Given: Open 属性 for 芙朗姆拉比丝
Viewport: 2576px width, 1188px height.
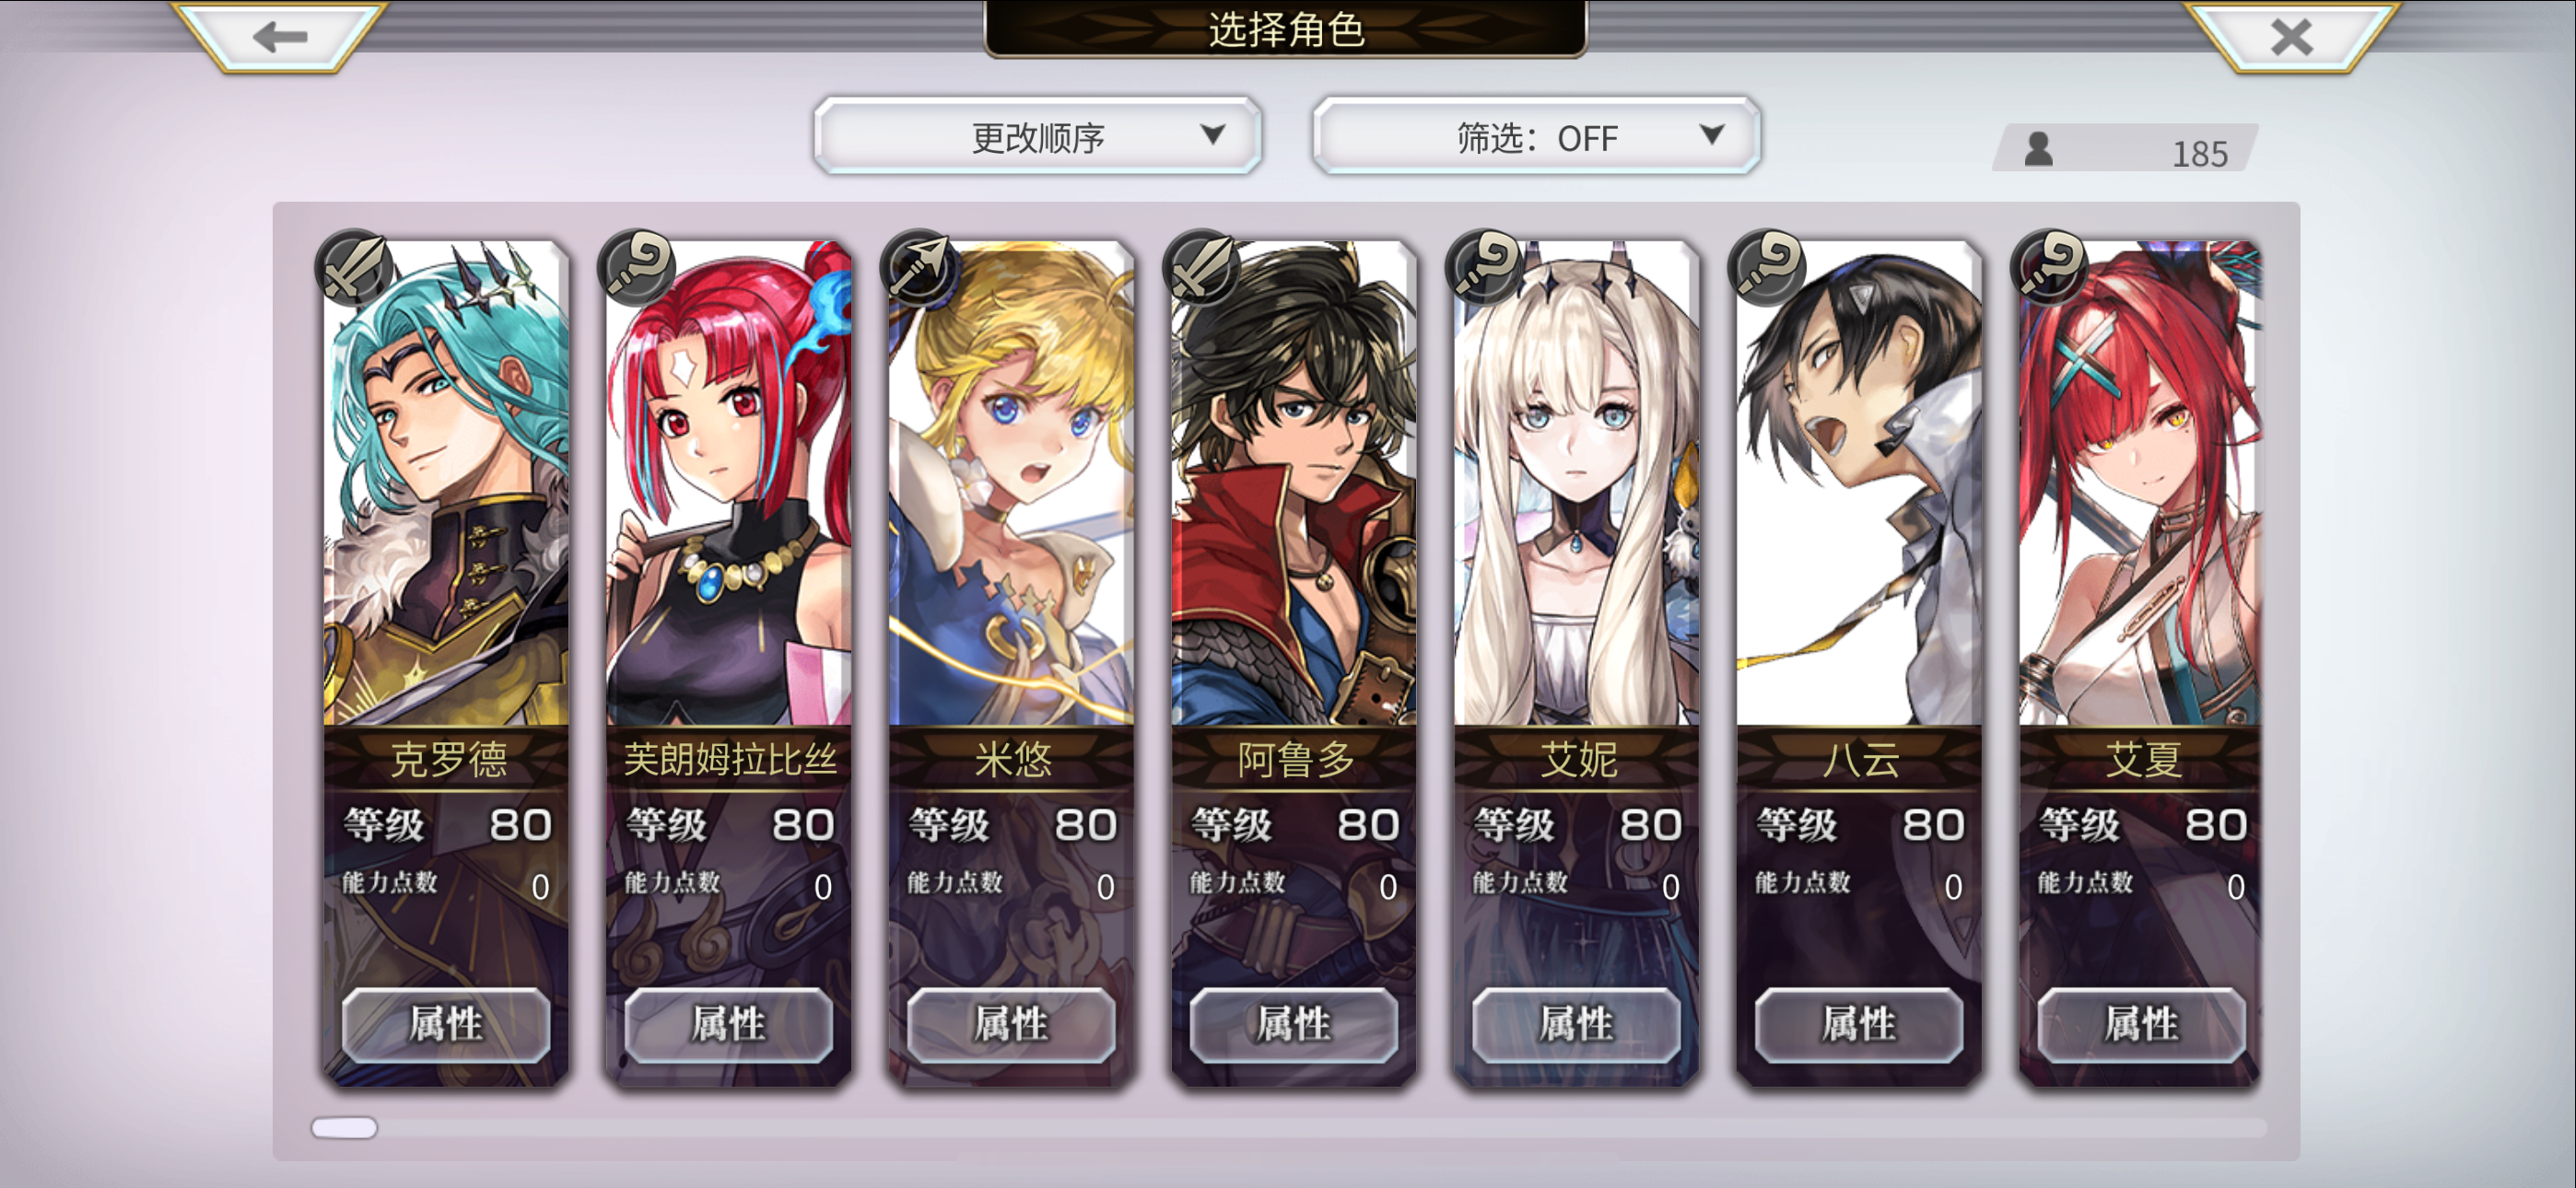Looking at the screenshot, I should 728,1024.
